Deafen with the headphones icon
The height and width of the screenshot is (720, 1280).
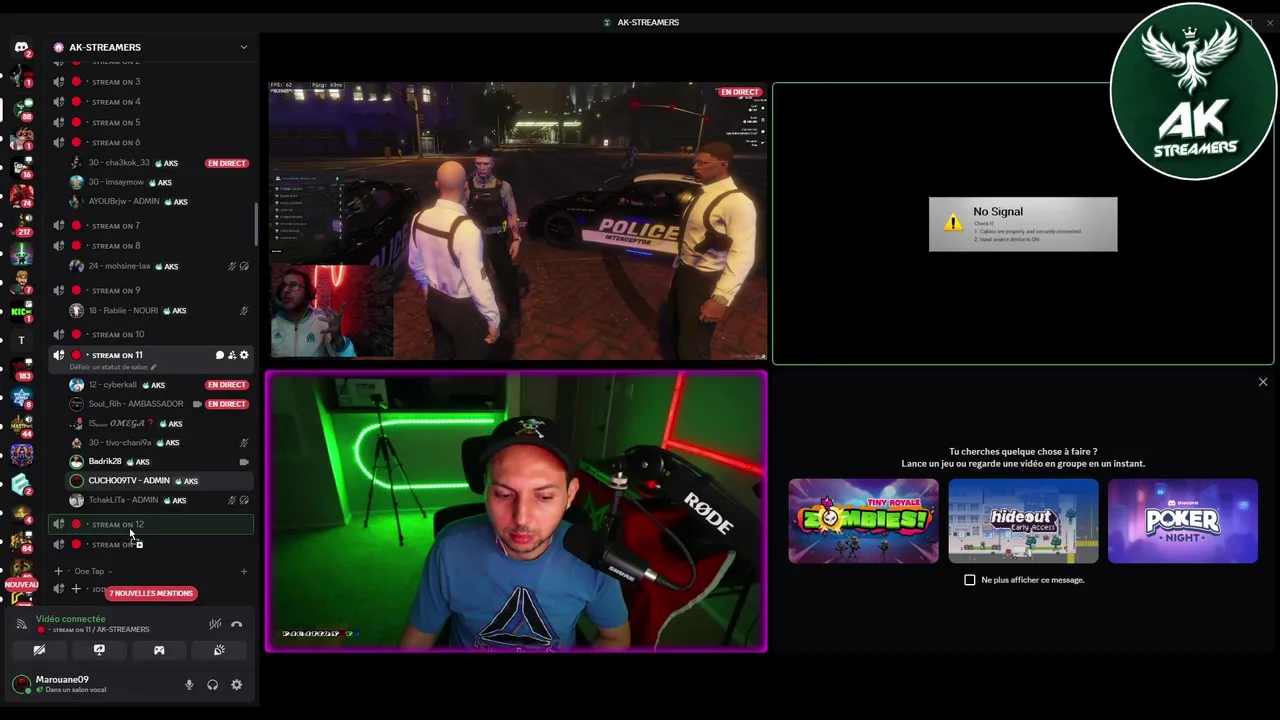click(x=212, y=685)
